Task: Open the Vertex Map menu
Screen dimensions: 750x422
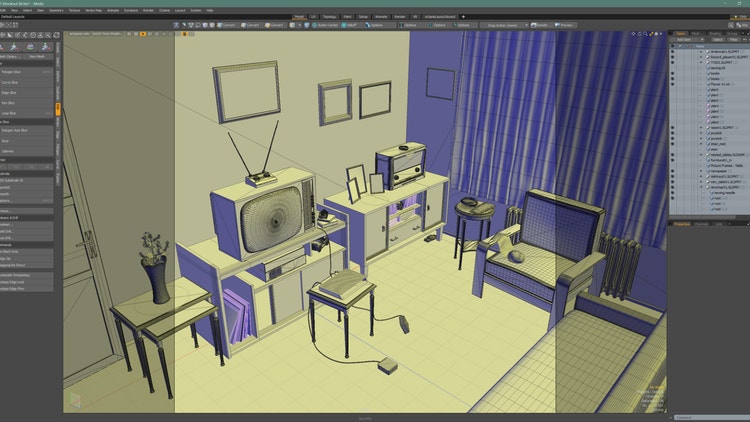Action: pyautogui.click(x=93, y=10)
